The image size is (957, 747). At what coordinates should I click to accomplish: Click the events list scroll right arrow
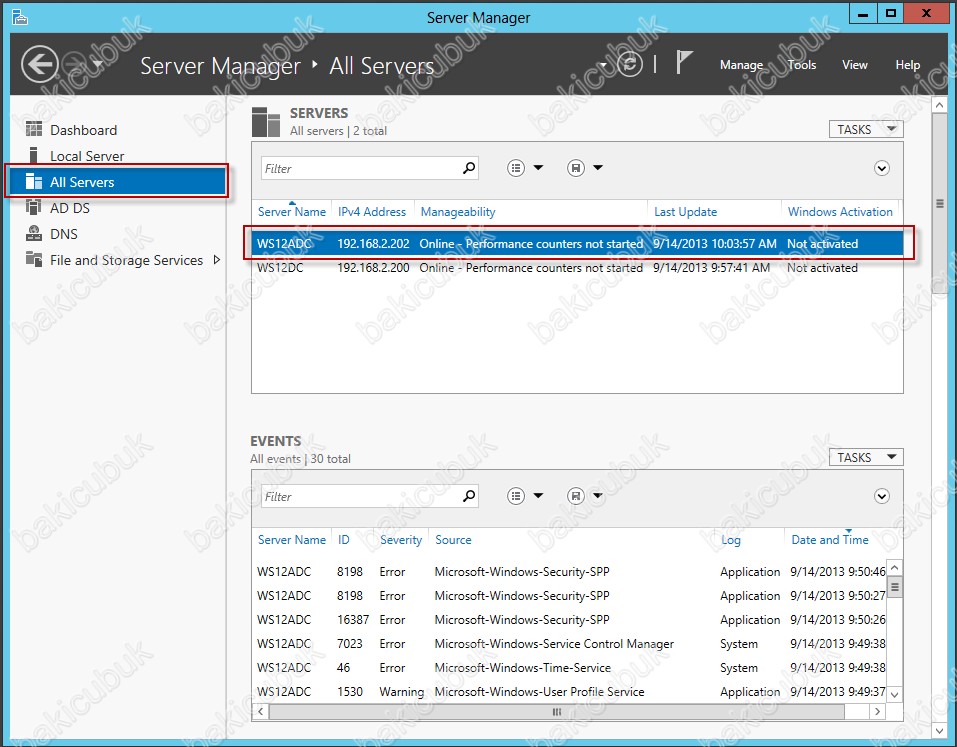click(x=877, y=712)
